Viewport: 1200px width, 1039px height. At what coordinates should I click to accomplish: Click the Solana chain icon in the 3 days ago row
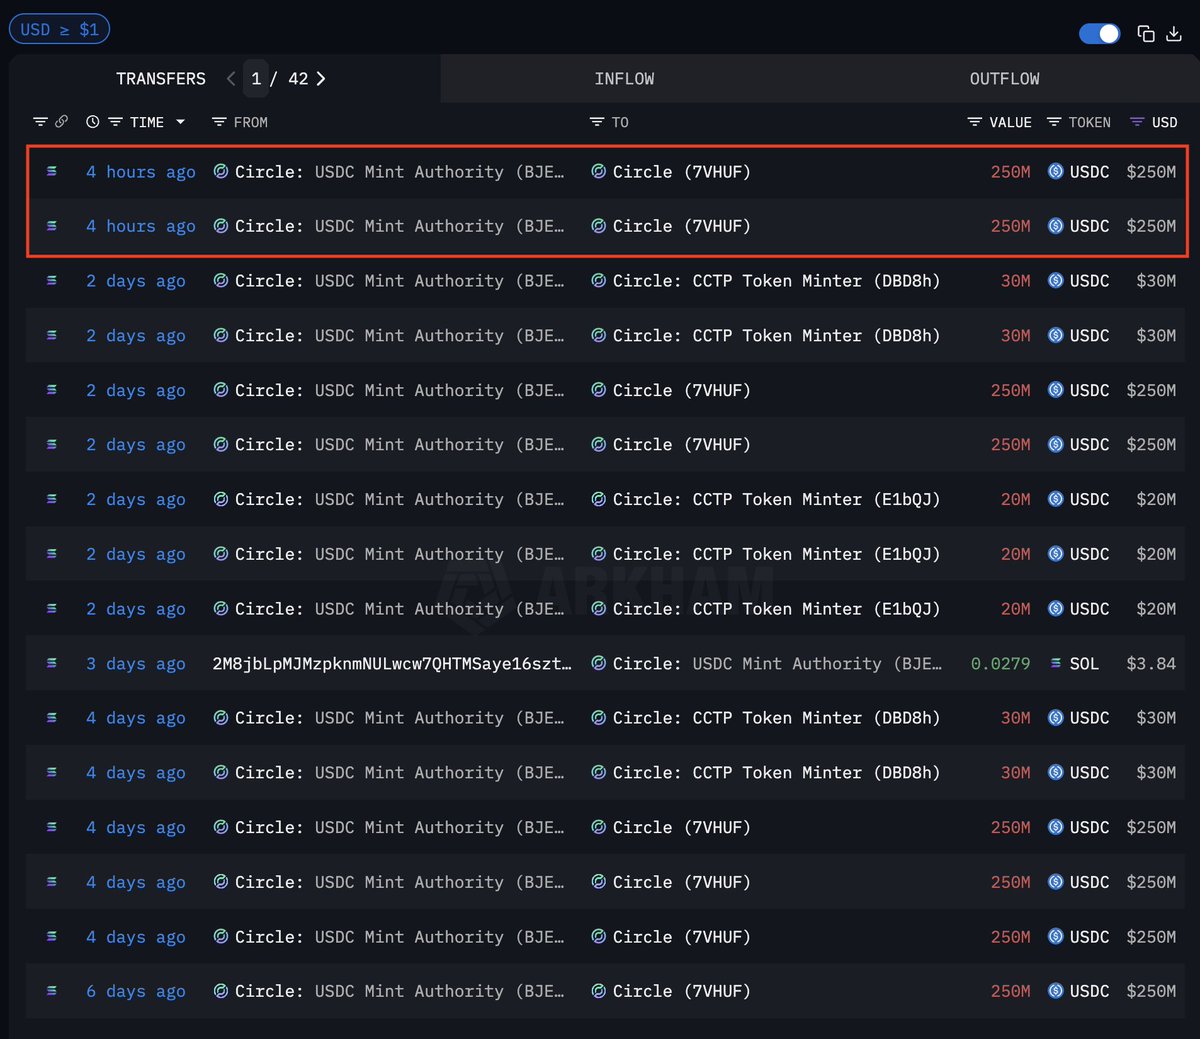[x=52, y=663]
